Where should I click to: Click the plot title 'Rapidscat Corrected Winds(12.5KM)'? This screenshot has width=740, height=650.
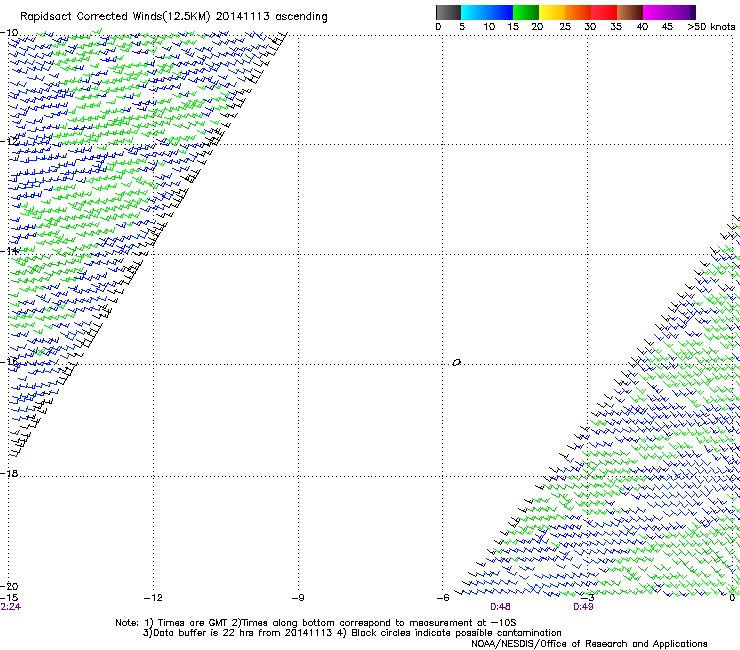point(115,17)
